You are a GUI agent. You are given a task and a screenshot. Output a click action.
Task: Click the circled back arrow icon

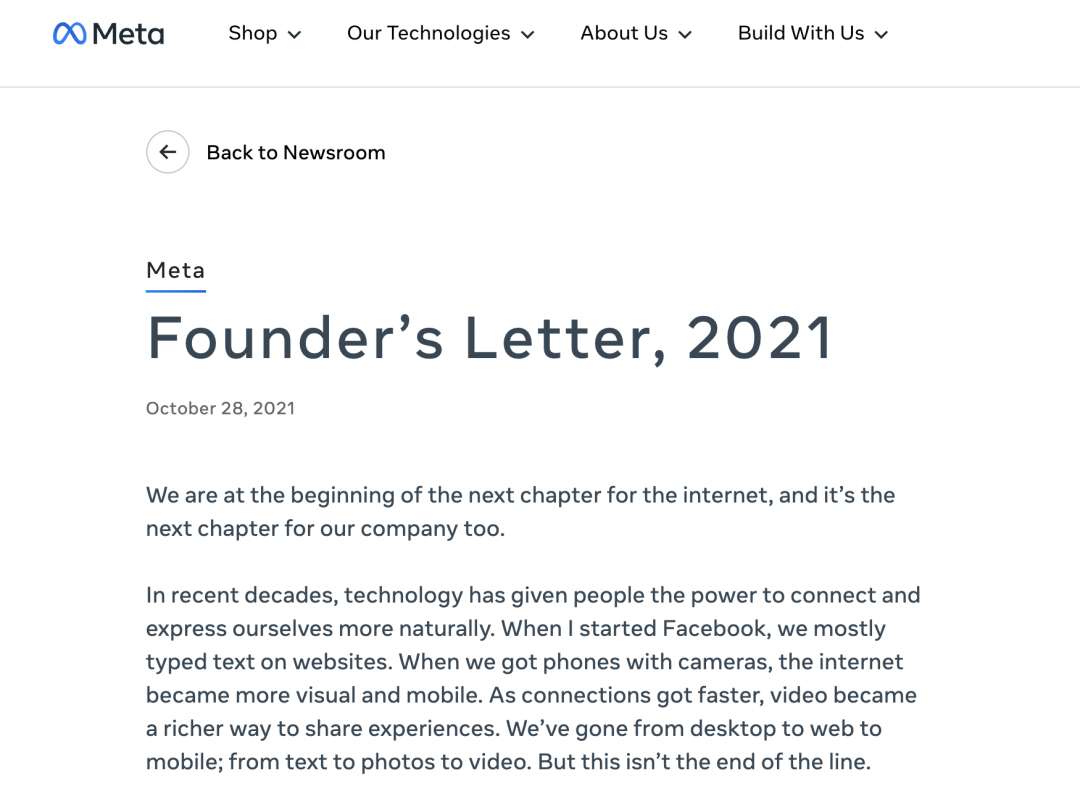point(167,152)
